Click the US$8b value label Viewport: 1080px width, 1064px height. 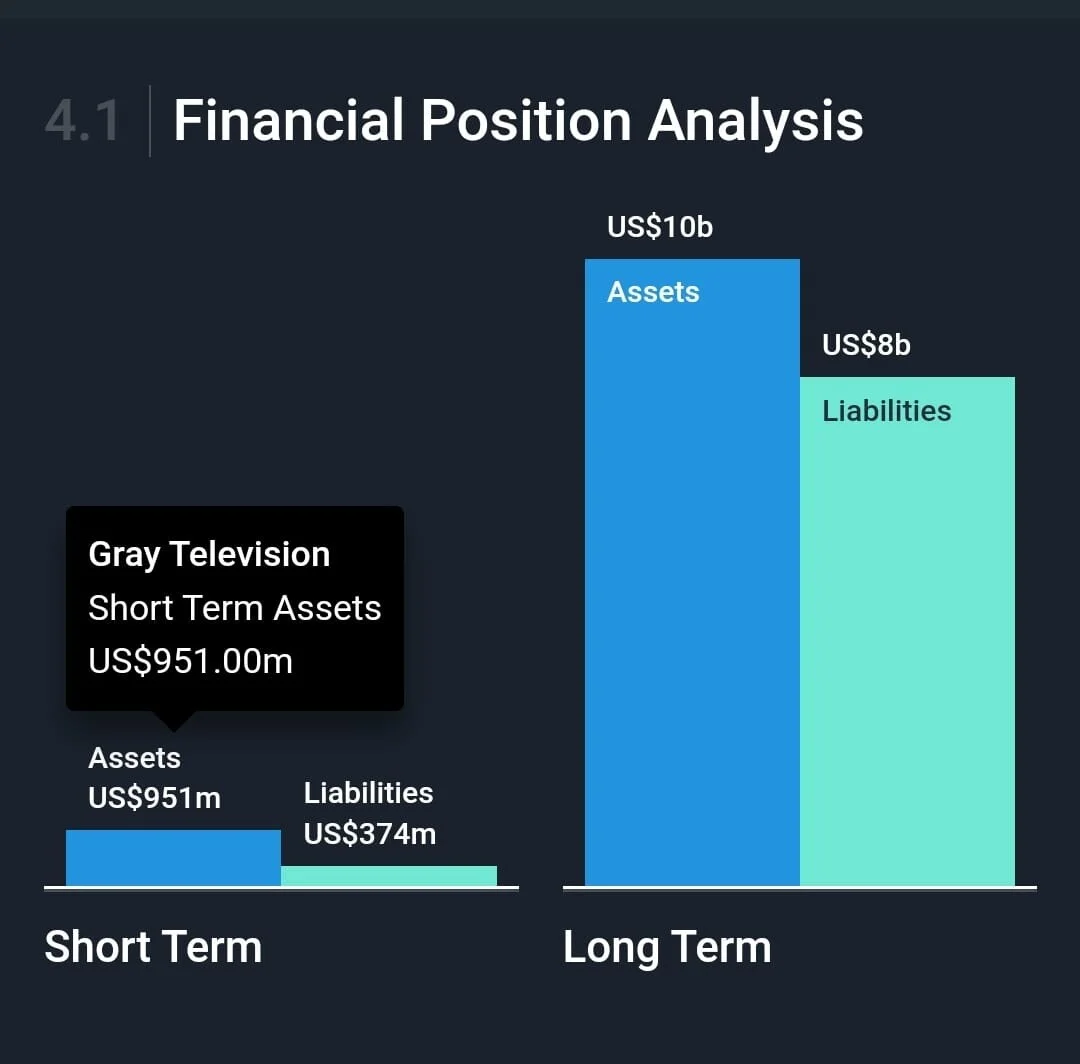click(866, 345)
